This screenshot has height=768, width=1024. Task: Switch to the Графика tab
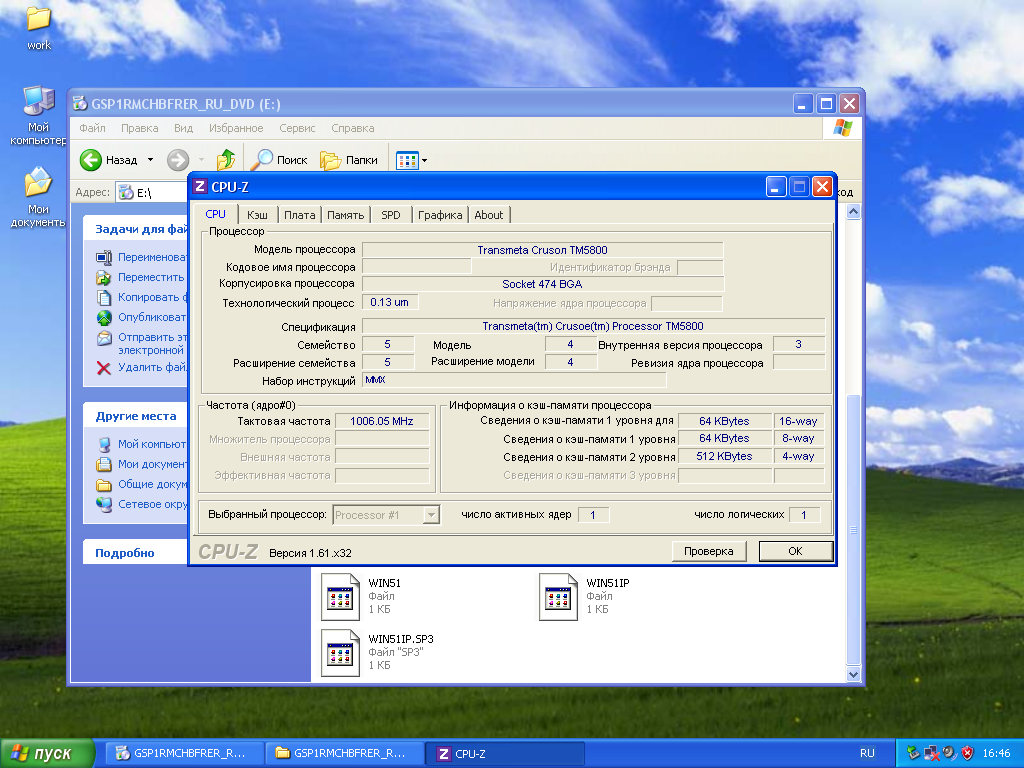point(440,215)
